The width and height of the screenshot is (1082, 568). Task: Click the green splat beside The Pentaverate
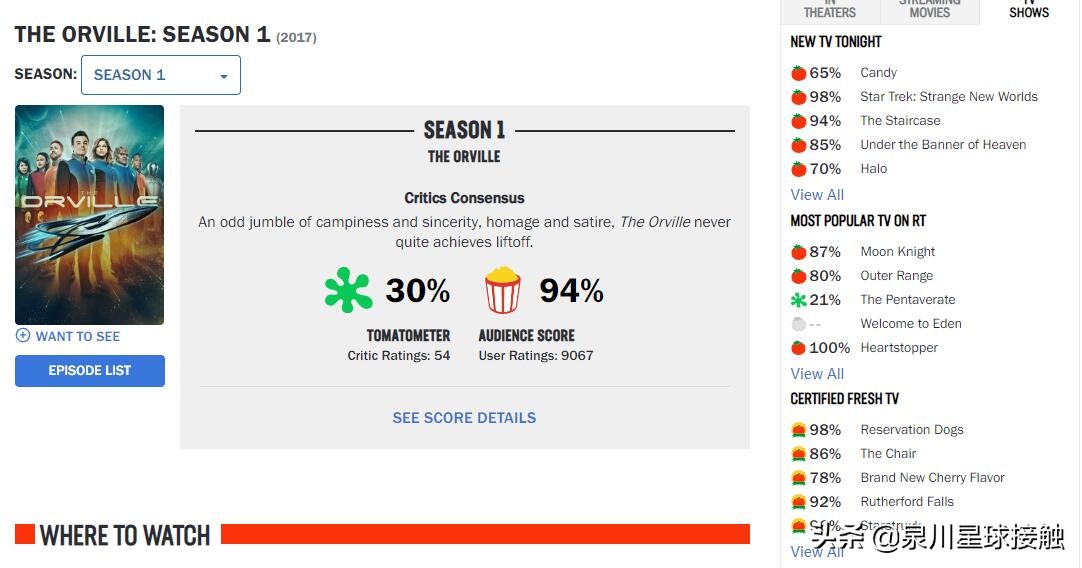click(798, 300)
